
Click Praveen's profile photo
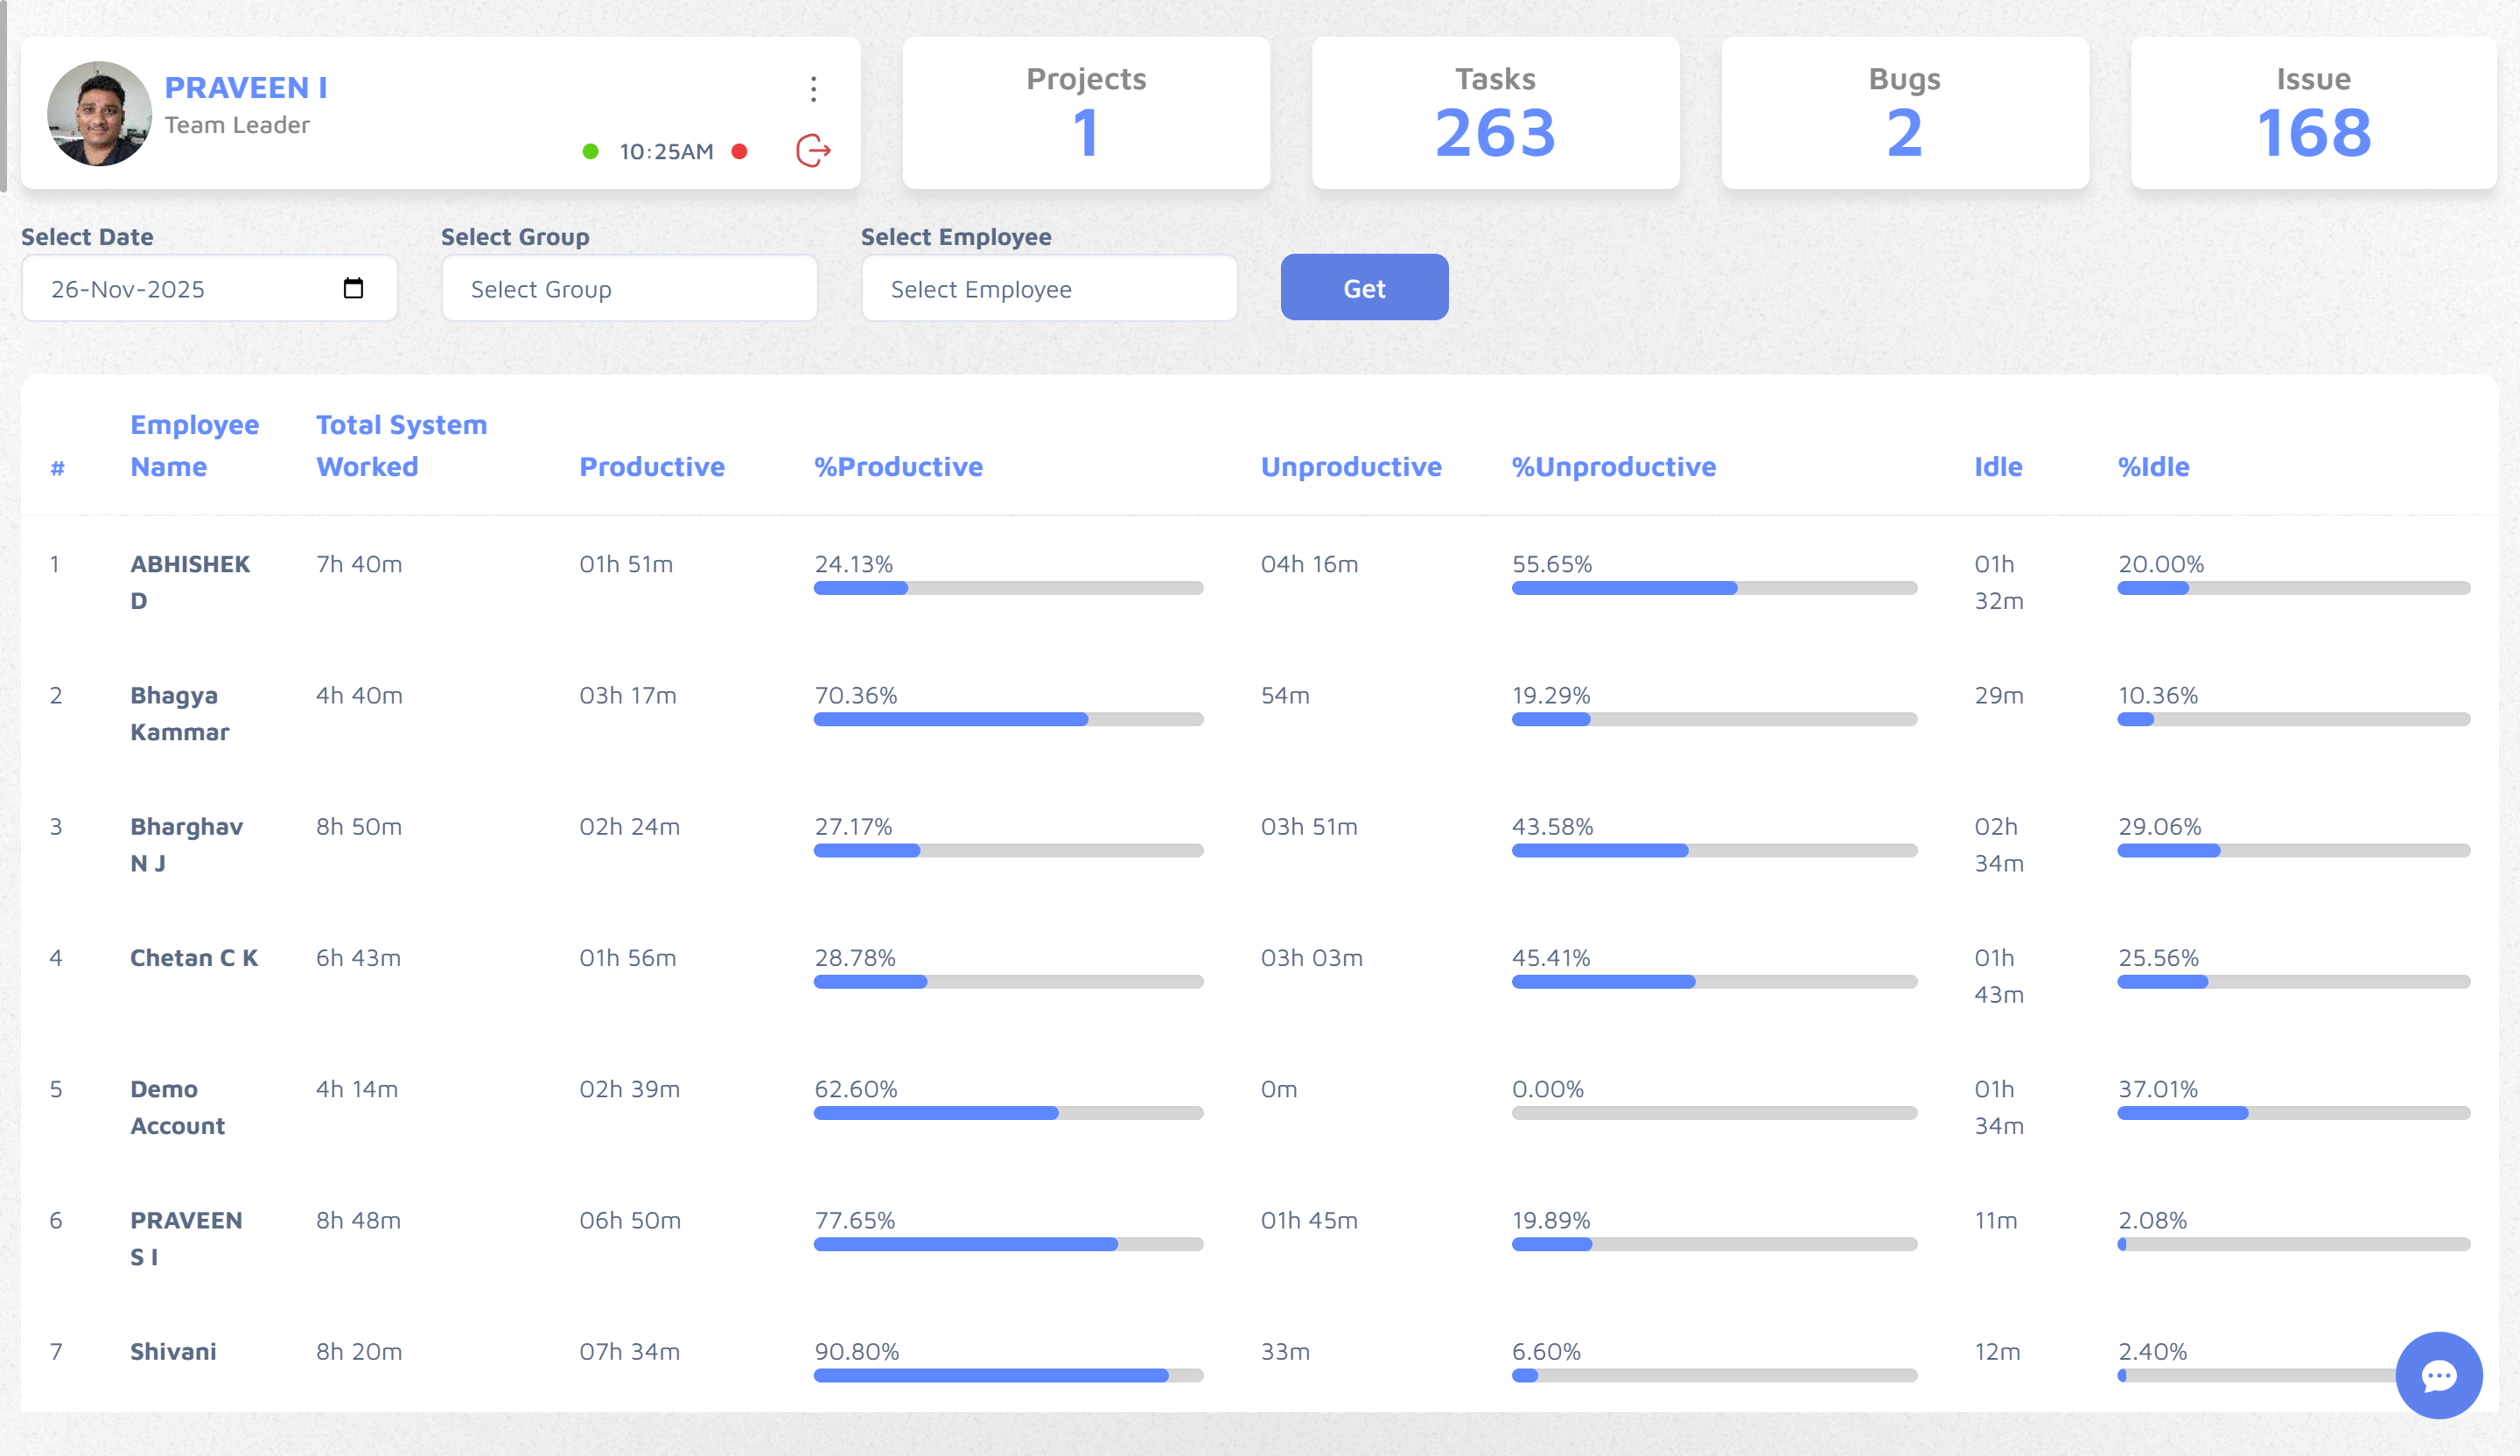tap(99, 113)
